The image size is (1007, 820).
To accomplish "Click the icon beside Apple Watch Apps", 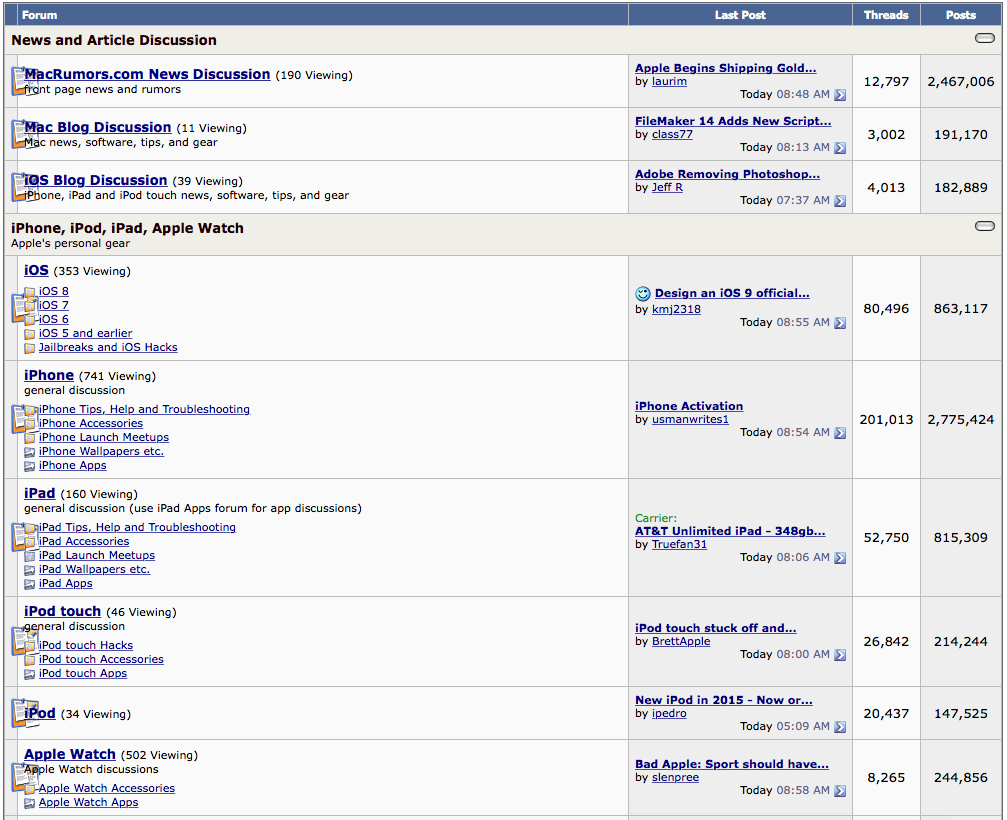I will click(30, 803).
